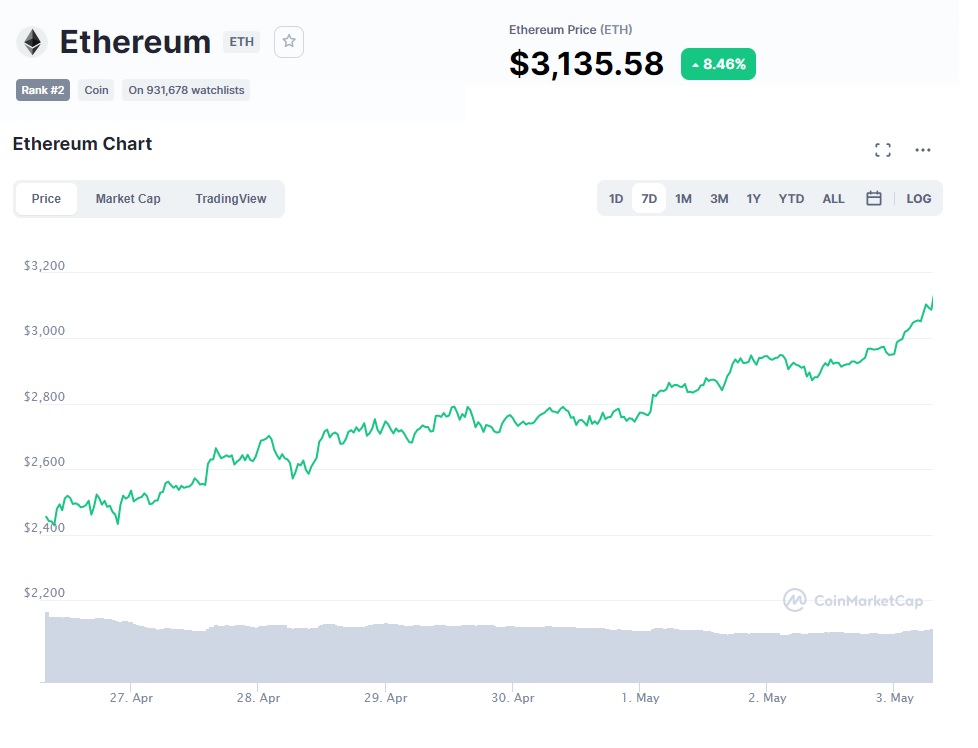
Task: Select the YTD time range
Action: pyautogui.click(x=791, y=198)
